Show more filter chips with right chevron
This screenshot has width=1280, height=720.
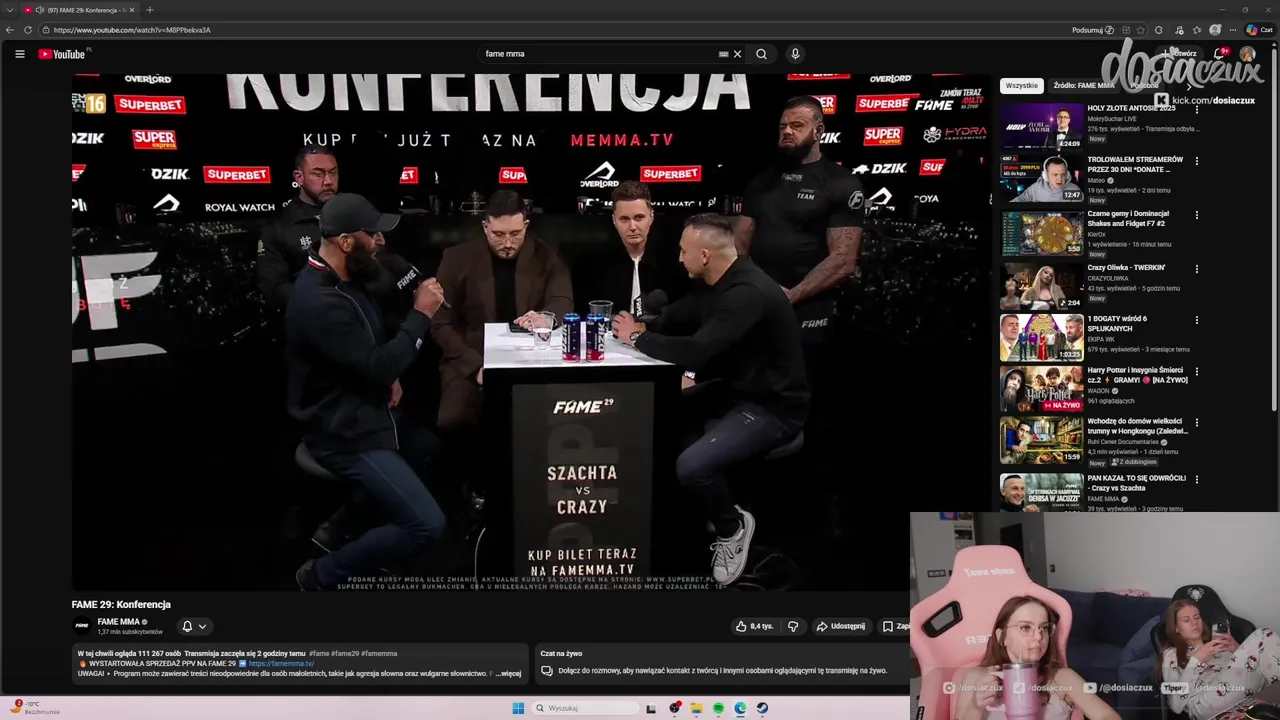1189,86
